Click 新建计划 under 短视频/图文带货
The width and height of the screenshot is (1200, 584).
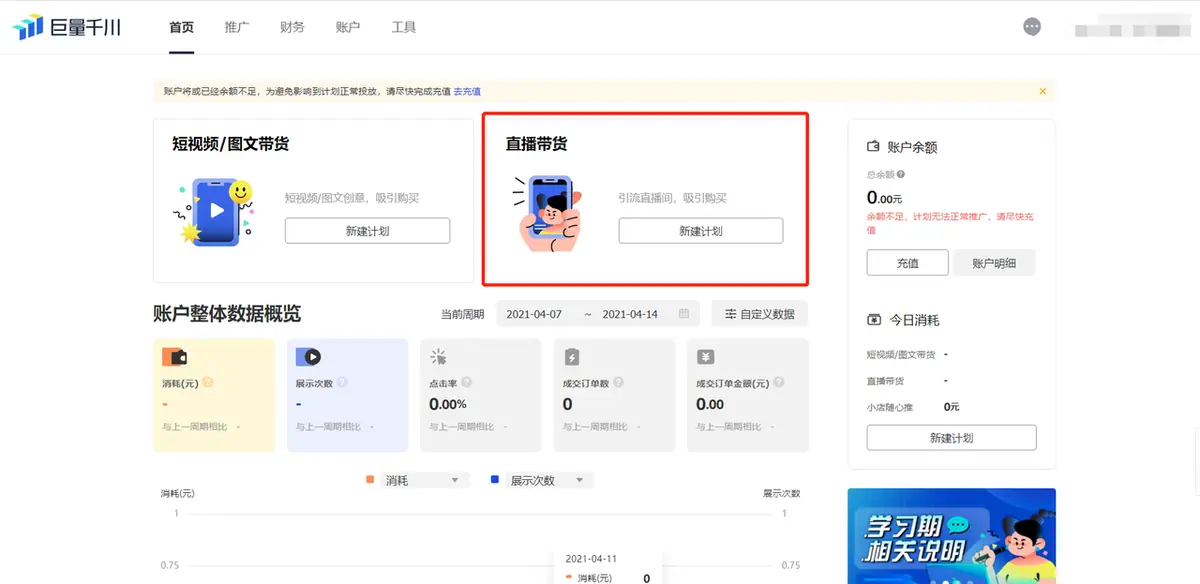pos(367,231)
